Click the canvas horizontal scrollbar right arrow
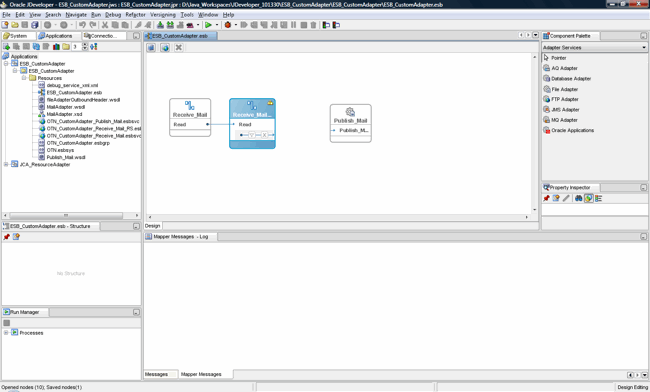This screenshot has width=650, height=392. [527, 217]
